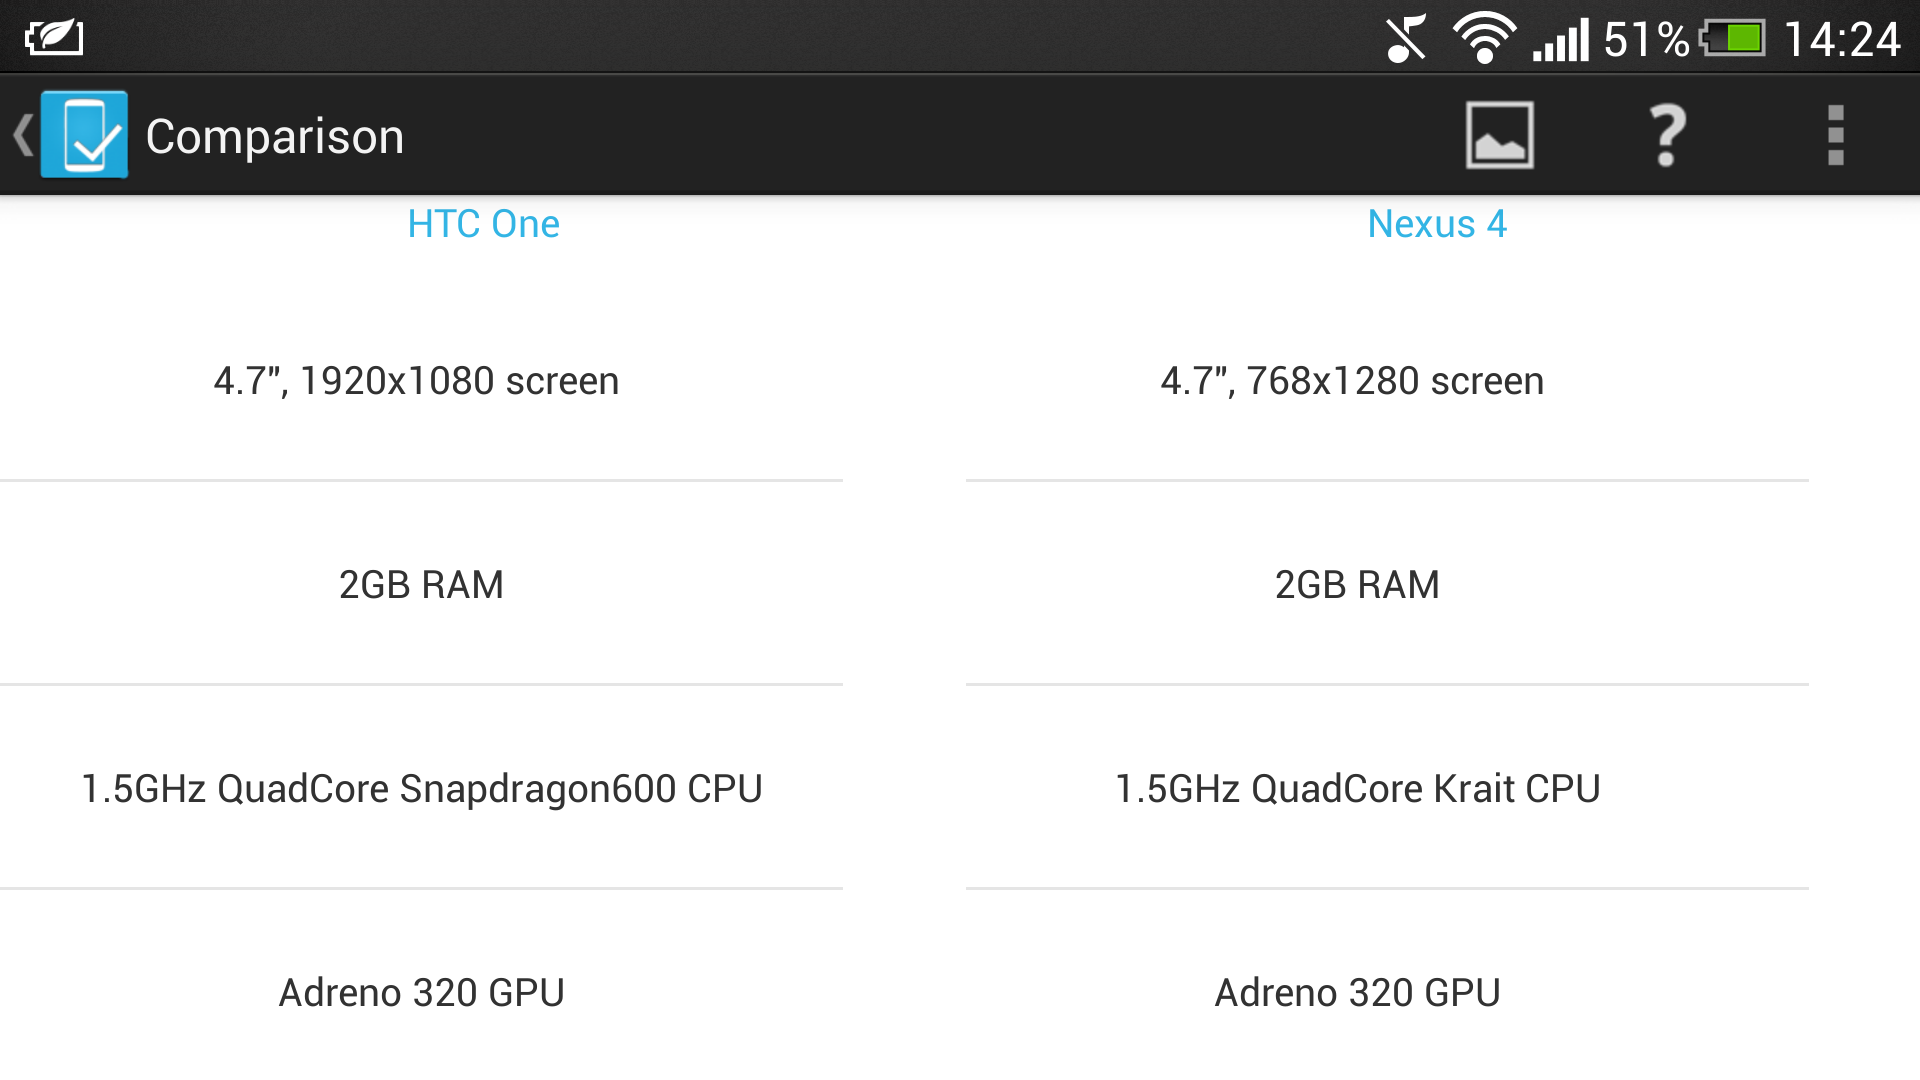The width and height of the screenshot is (1920, 1080).
Task: Select the HTC One device heading
Action: point(483,224)
